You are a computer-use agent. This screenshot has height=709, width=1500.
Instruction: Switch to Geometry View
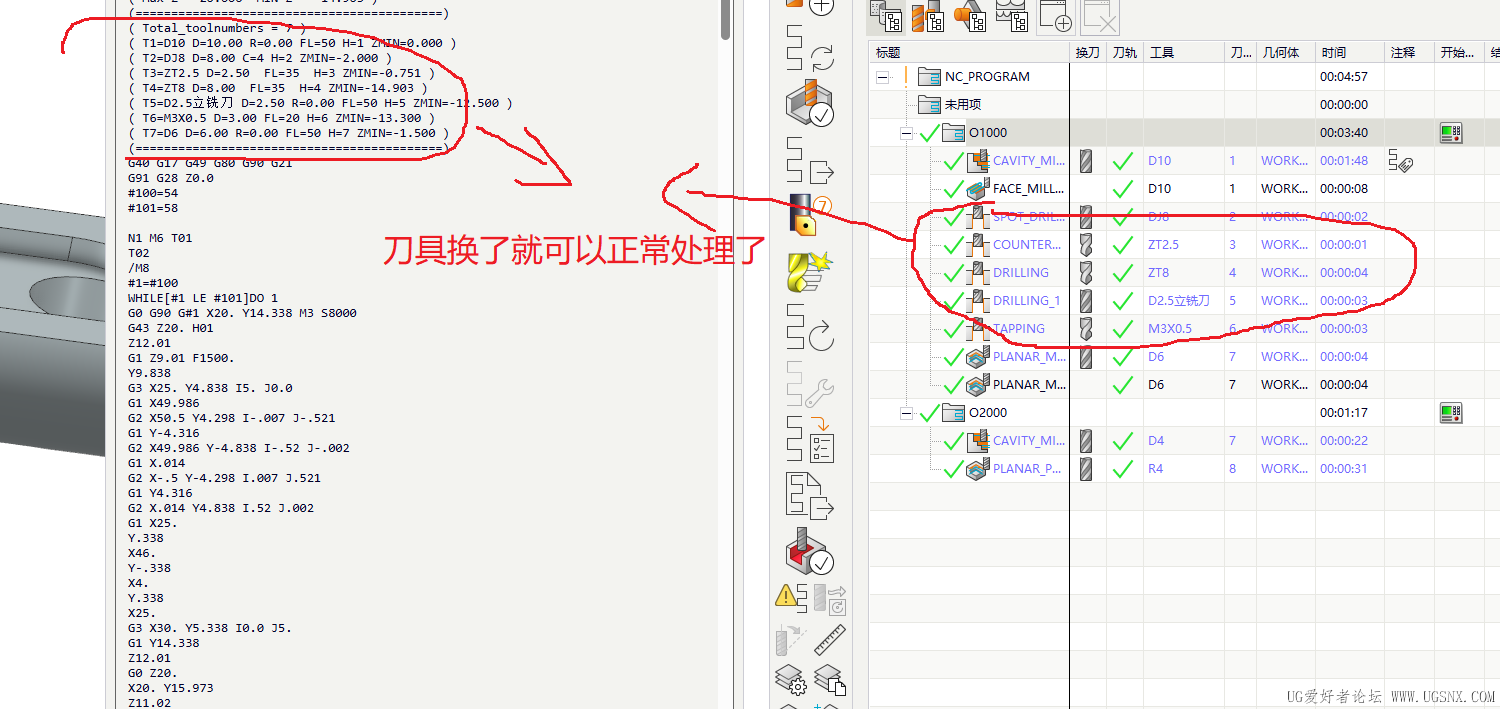[x=972, y=17]
